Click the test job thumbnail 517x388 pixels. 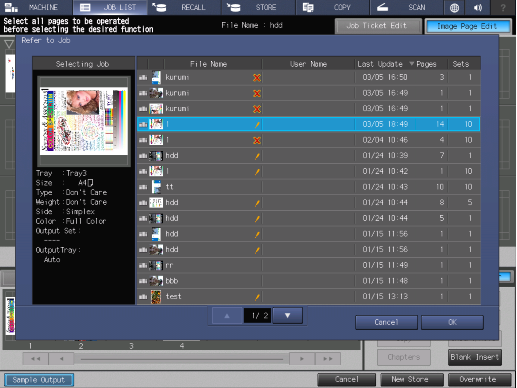(156, 297)
